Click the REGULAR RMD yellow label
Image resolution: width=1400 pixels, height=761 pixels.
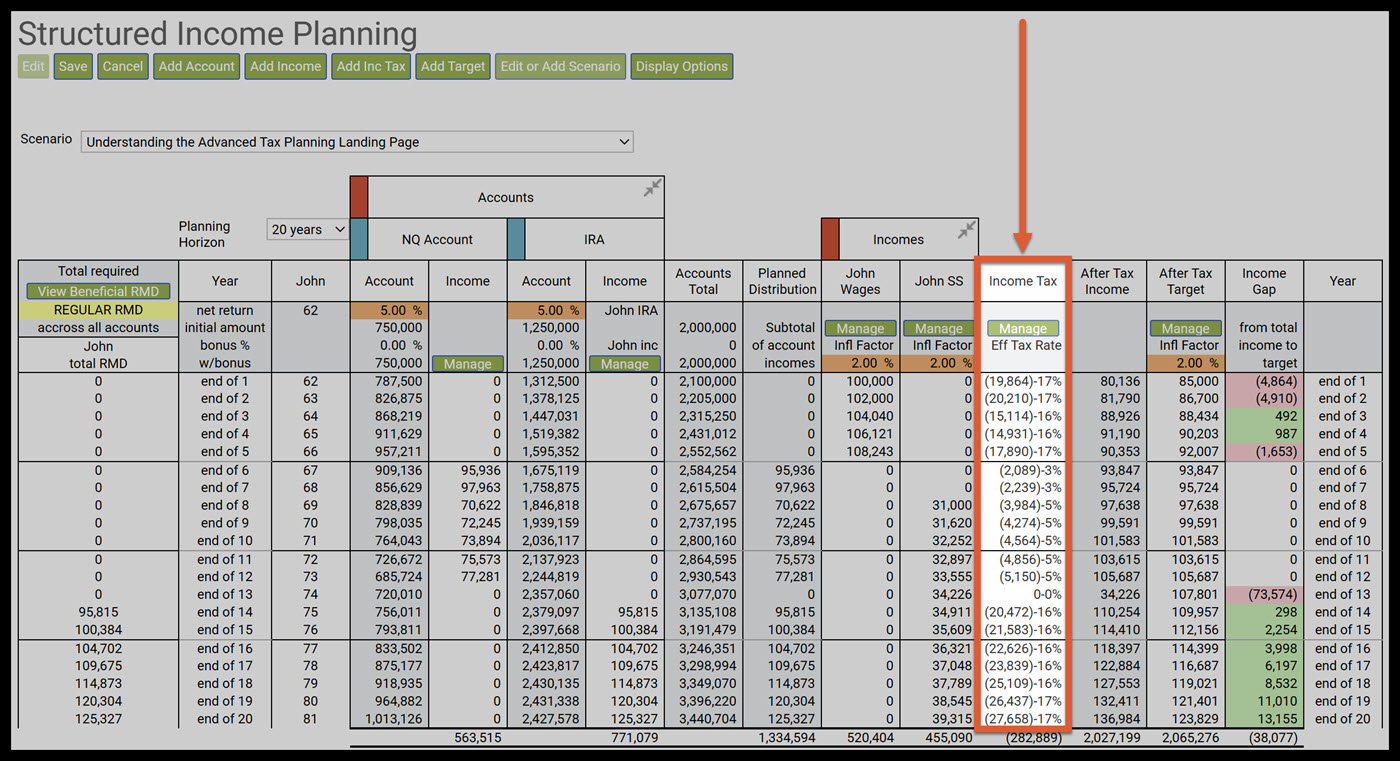pos(98,310)
